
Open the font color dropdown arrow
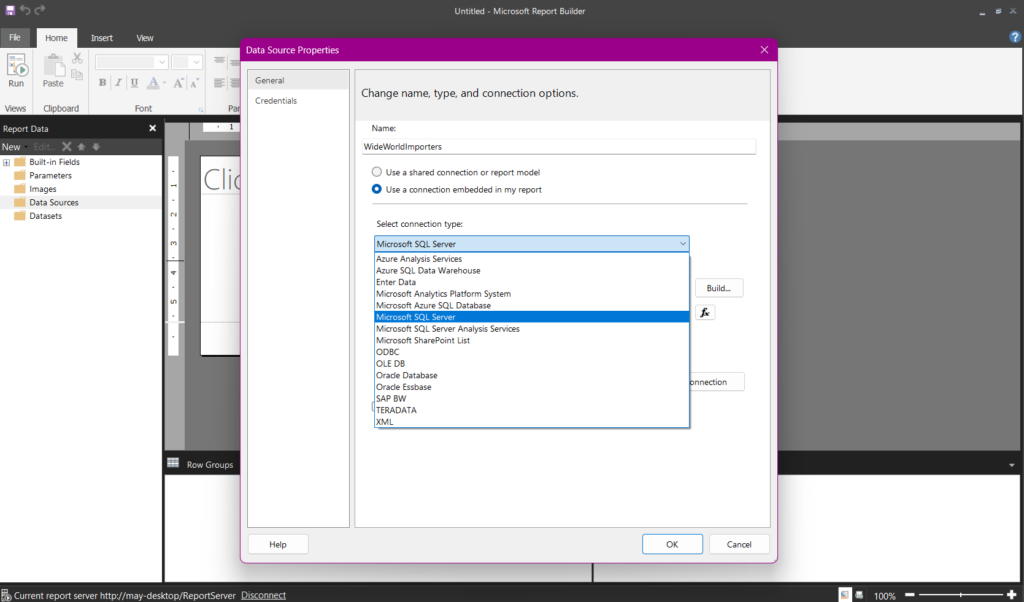(x=164, y=83)
